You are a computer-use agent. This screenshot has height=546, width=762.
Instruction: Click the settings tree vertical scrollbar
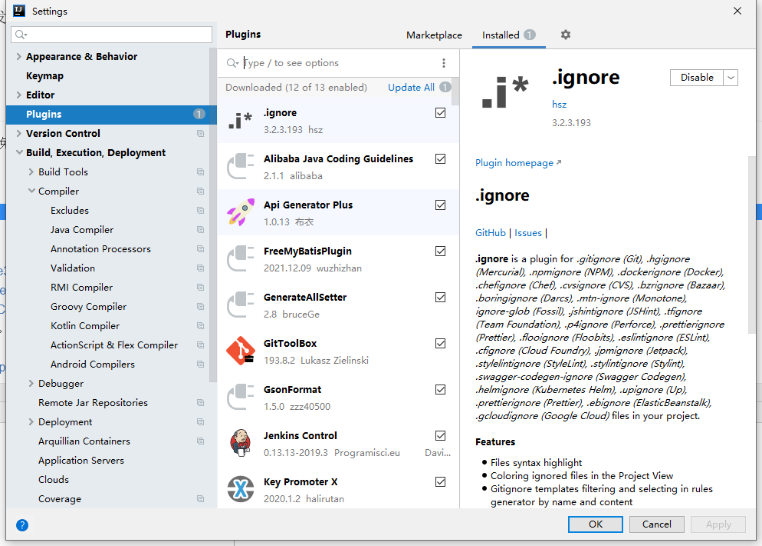click(x=212, y=214)
